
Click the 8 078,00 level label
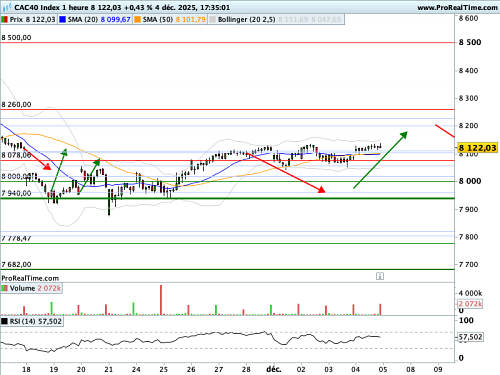(16, 155)
